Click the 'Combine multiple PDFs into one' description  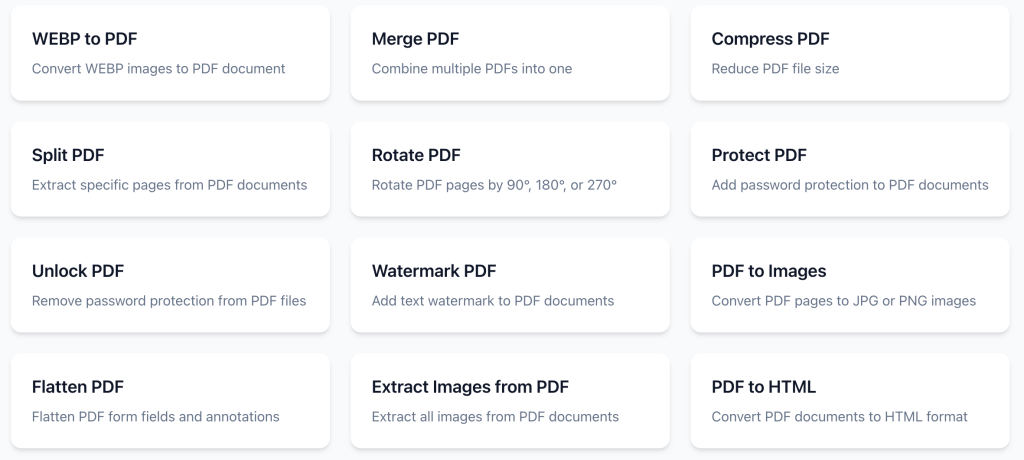click(x=471, y=69)
